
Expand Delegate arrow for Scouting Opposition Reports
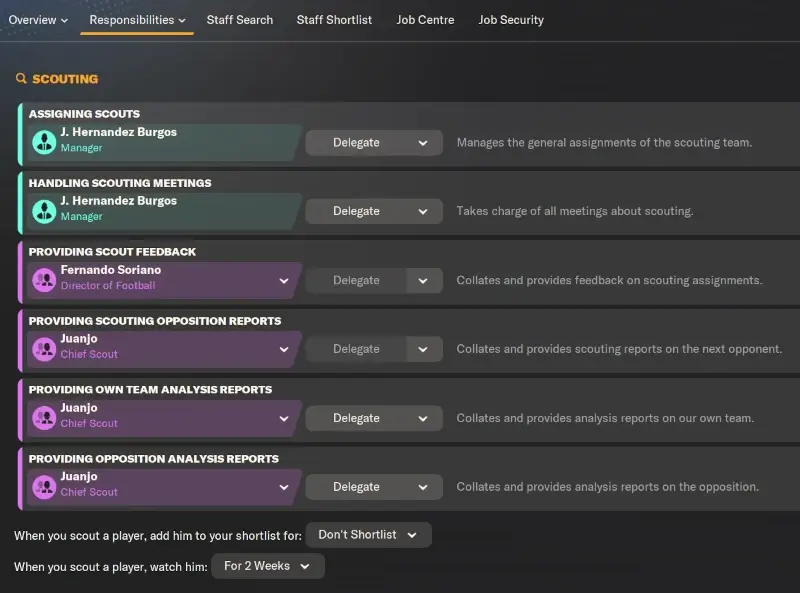pyautogui.click(x=423, y=350)
